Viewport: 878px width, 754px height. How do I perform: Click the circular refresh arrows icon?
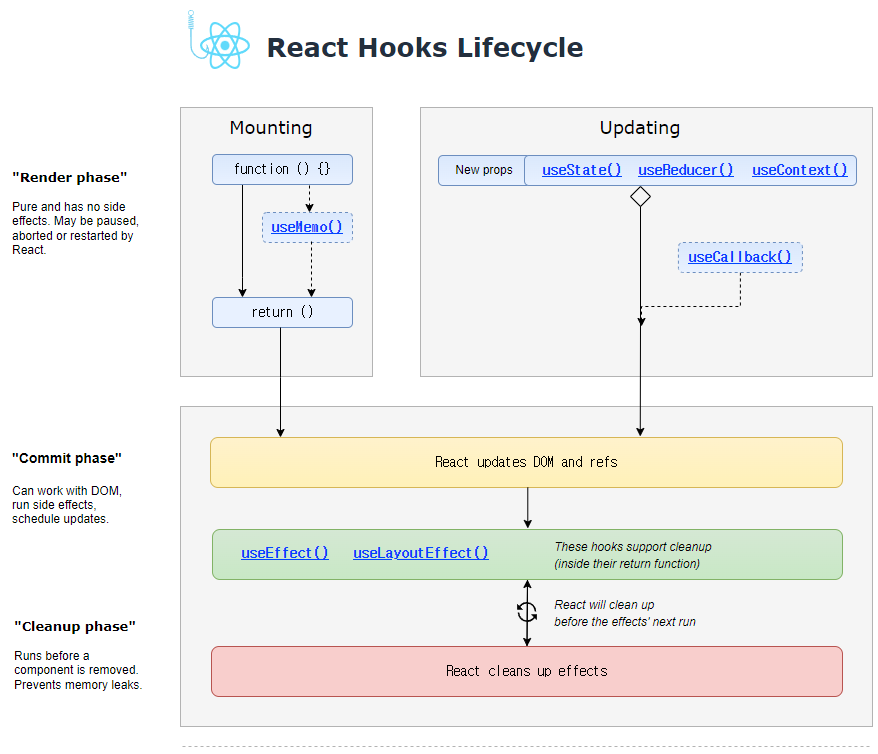click(527, 612)
